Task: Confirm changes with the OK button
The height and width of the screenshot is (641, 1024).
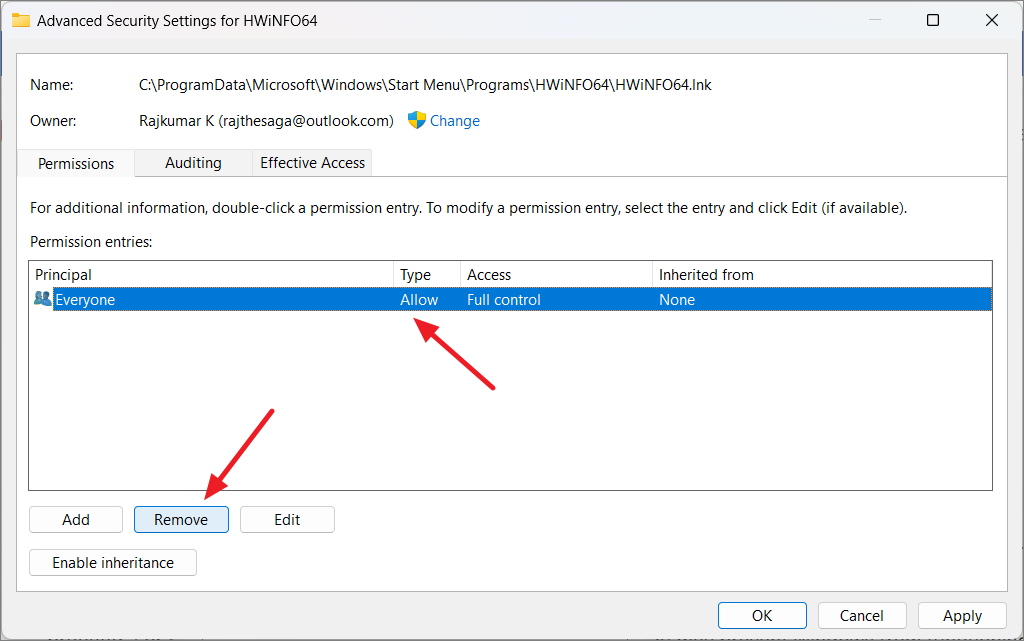Action: (x=762, y=615)
